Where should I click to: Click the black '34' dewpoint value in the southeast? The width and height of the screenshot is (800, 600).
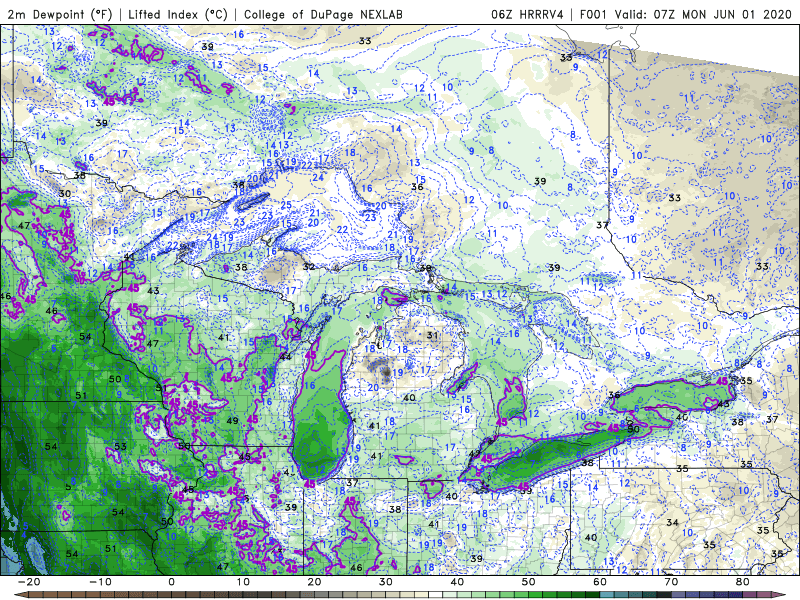[672, 522]
